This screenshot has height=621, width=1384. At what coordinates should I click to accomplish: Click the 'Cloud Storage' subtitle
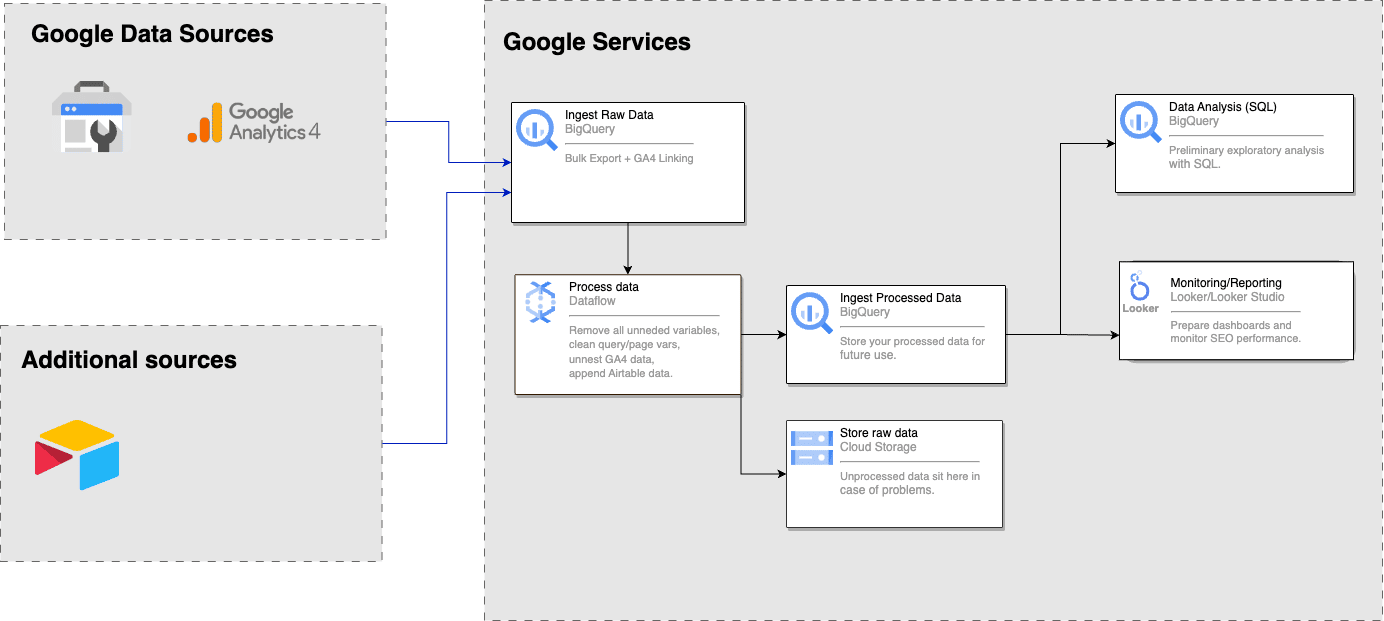pos(878,447)
